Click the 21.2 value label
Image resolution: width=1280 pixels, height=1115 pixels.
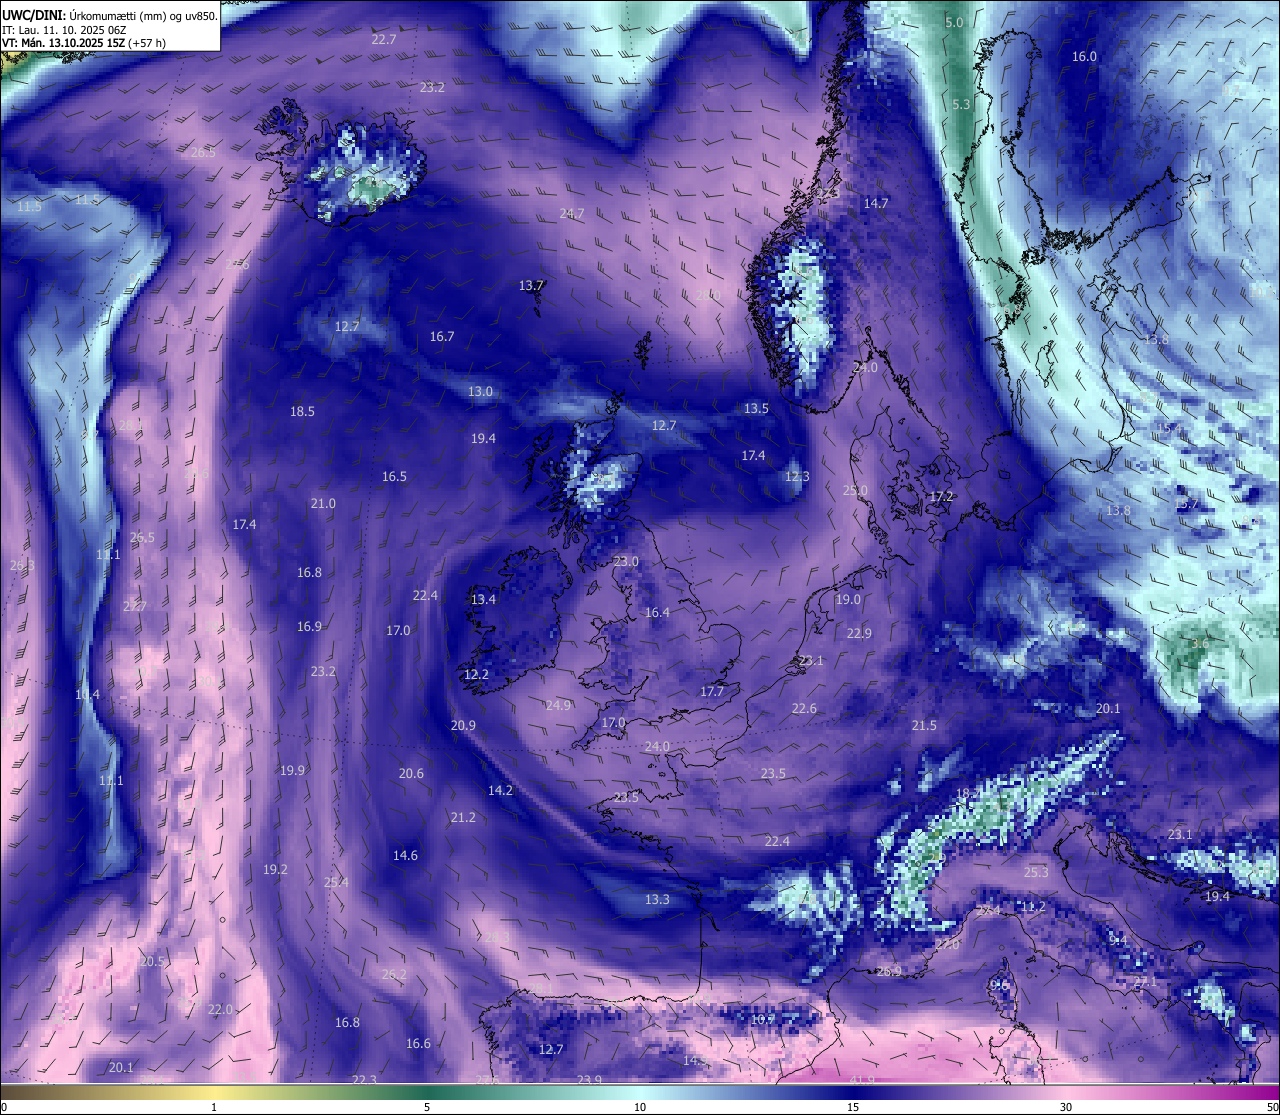(463, 818)
